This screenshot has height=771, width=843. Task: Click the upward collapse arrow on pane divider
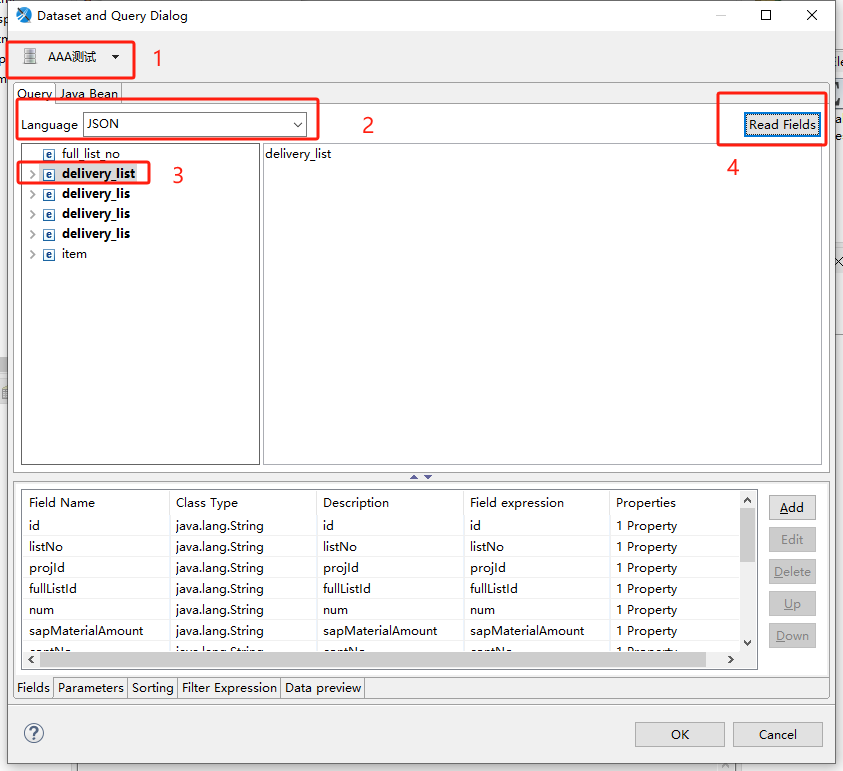click(414, 476)
